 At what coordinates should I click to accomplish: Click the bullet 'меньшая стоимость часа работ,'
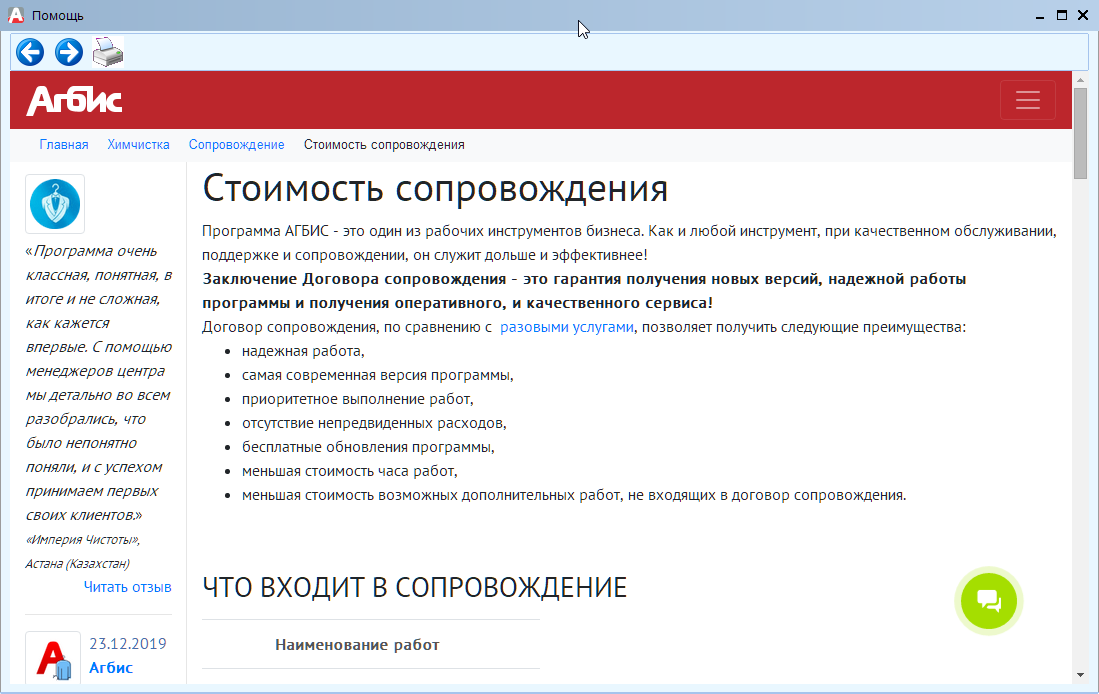[349, 471]
